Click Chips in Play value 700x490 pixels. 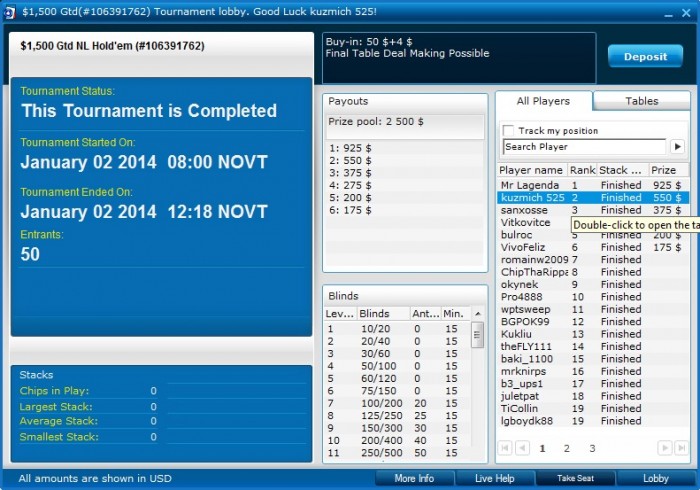coord(153,391)
